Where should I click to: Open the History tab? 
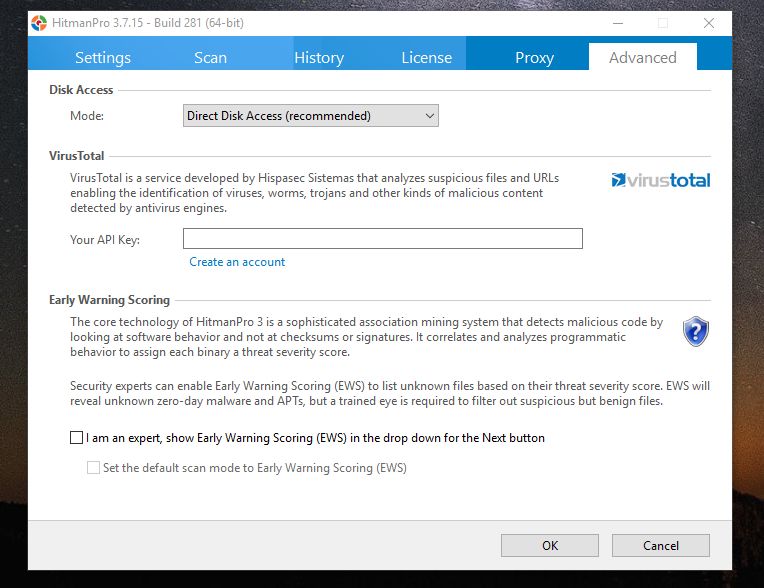[319, 57]
